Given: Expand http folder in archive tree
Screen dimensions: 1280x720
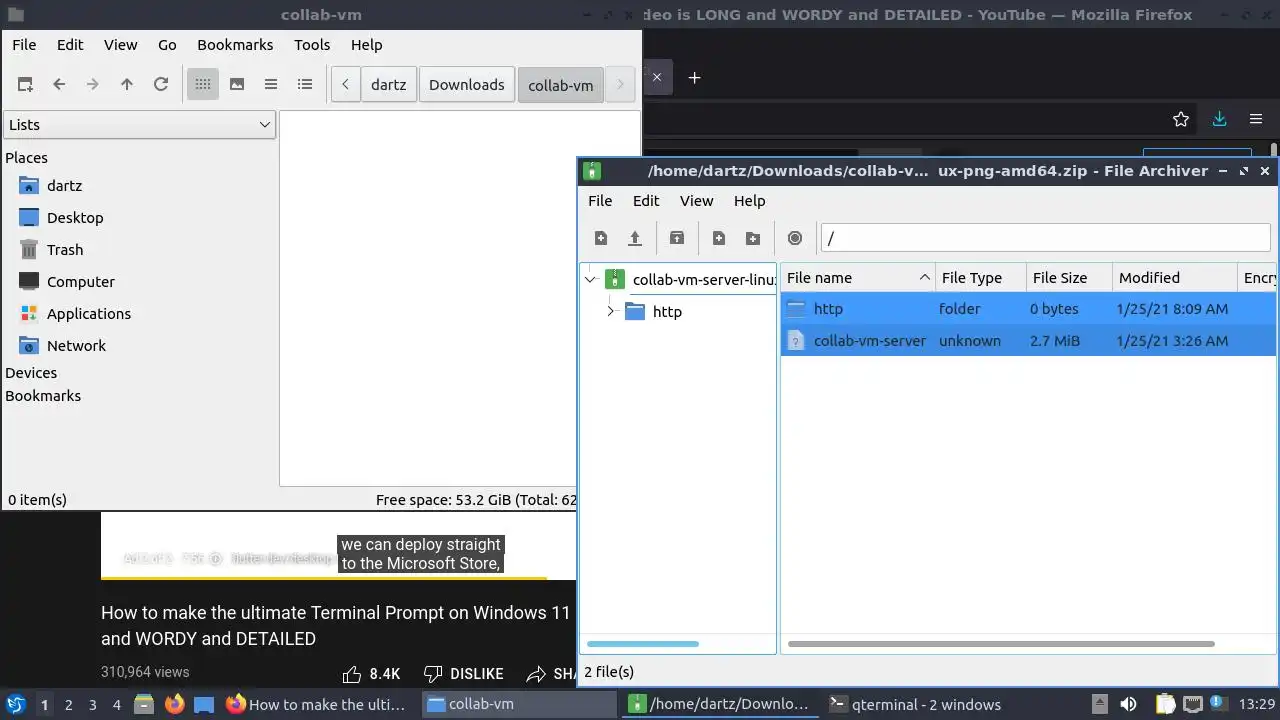Looking at the screenshot, I should 611,312.
